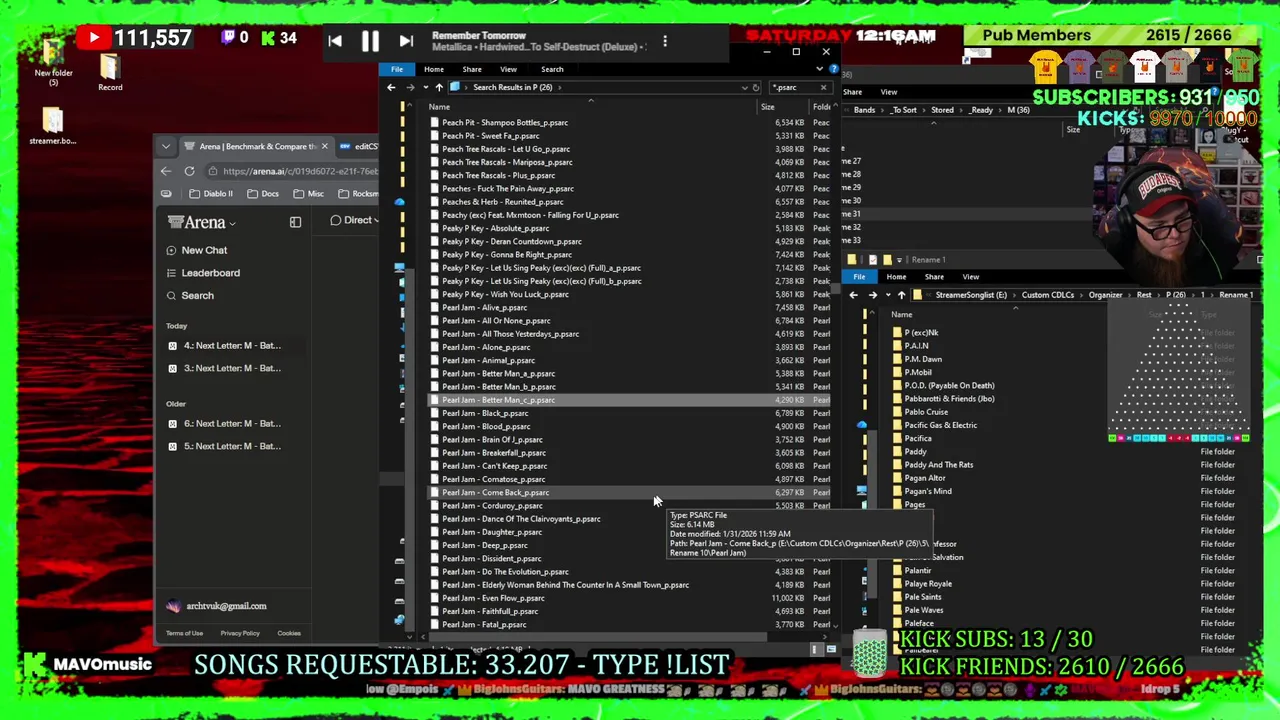
Task: Select Pearl Jam - Alive_p.psarc file
Action: click(484, 307)
